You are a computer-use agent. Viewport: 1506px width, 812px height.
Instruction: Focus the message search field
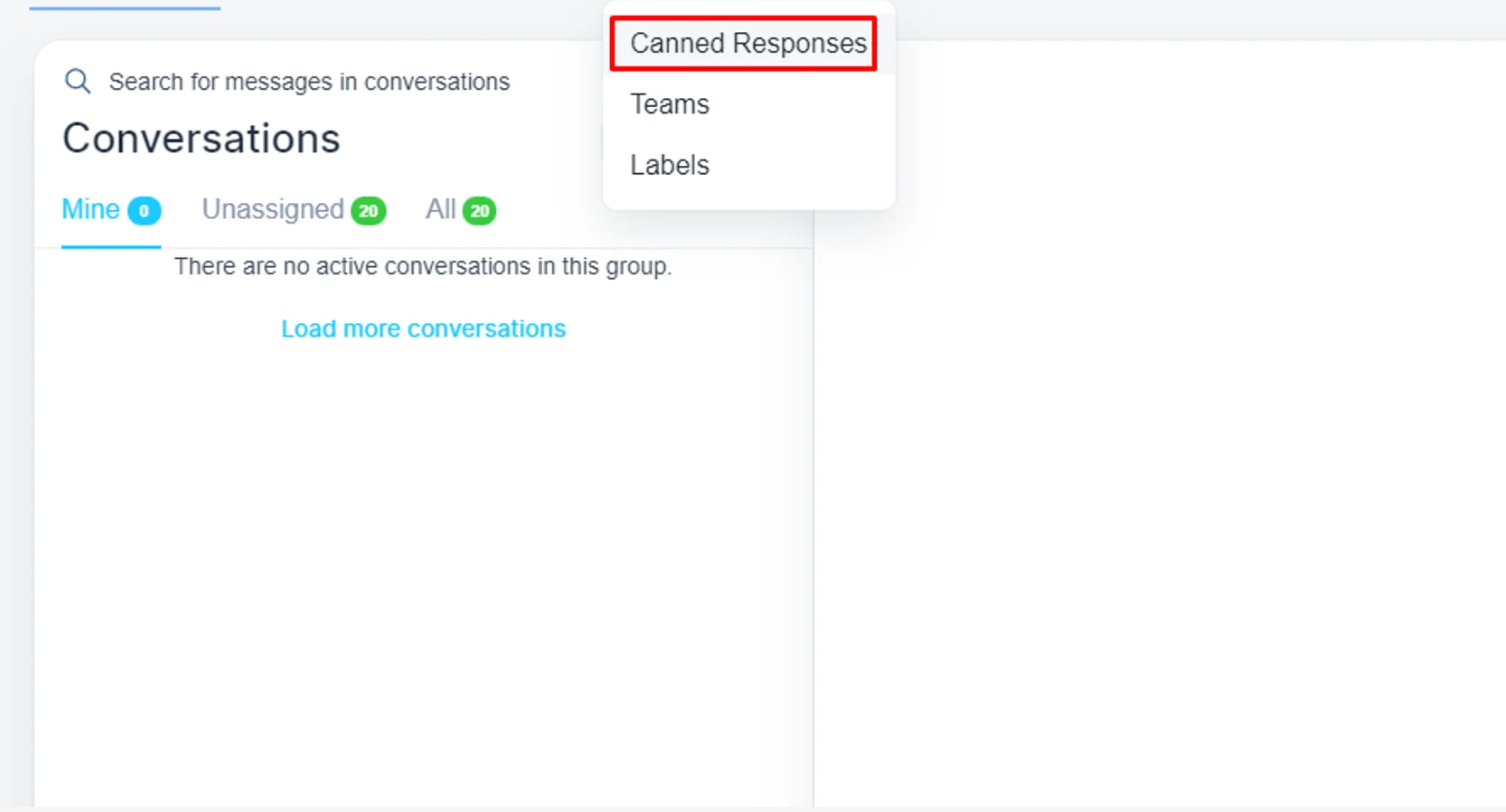309,82
